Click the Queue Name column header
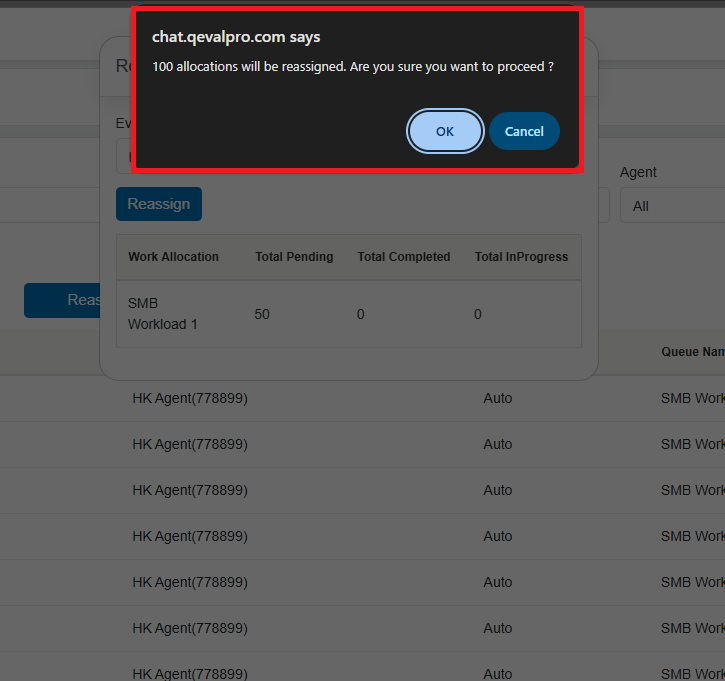 coord(692,352)
